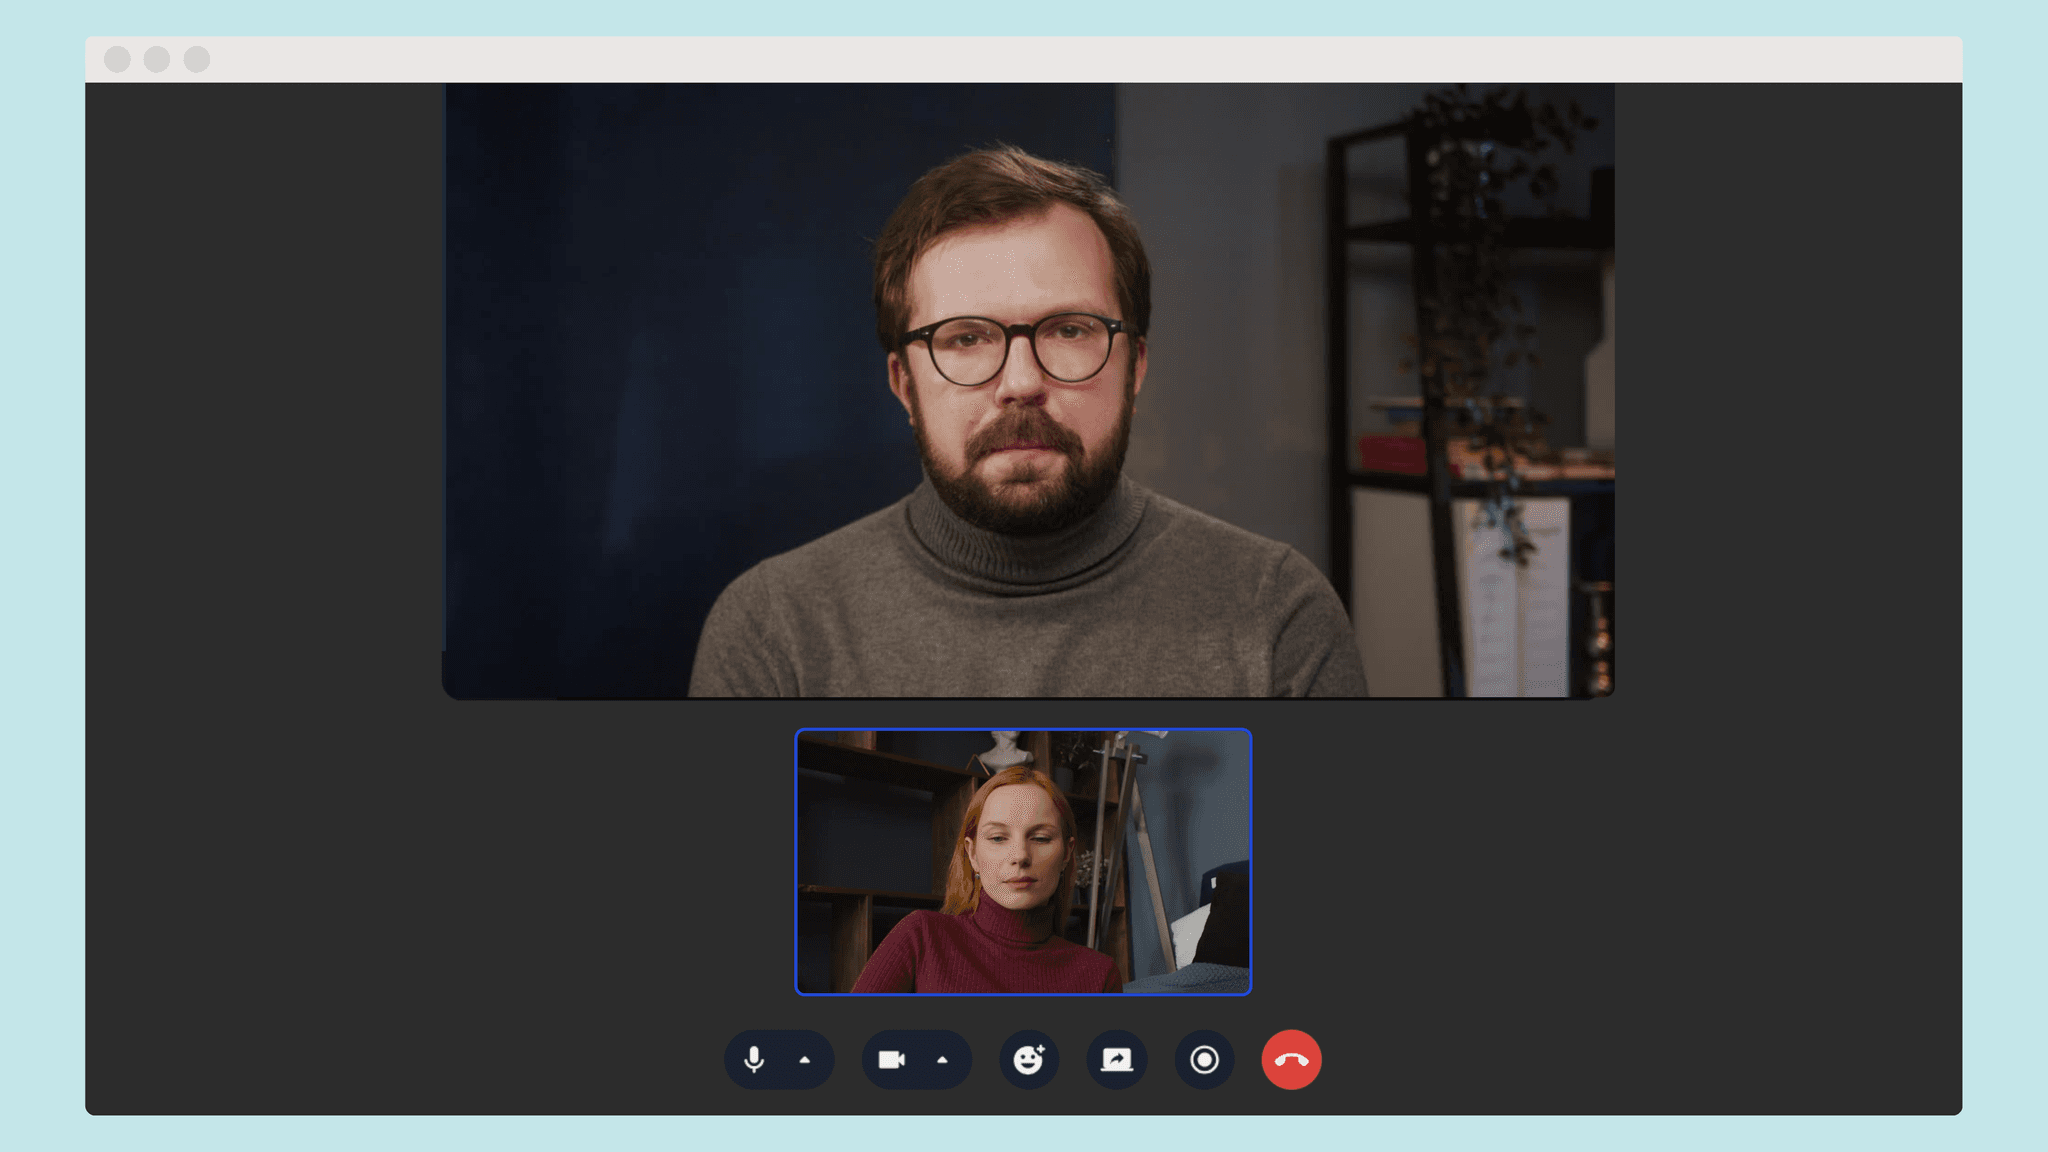The height and width of the screenshot is (1152, 2048).
Task: Mute the microphone
Action: pos(754,1060)
